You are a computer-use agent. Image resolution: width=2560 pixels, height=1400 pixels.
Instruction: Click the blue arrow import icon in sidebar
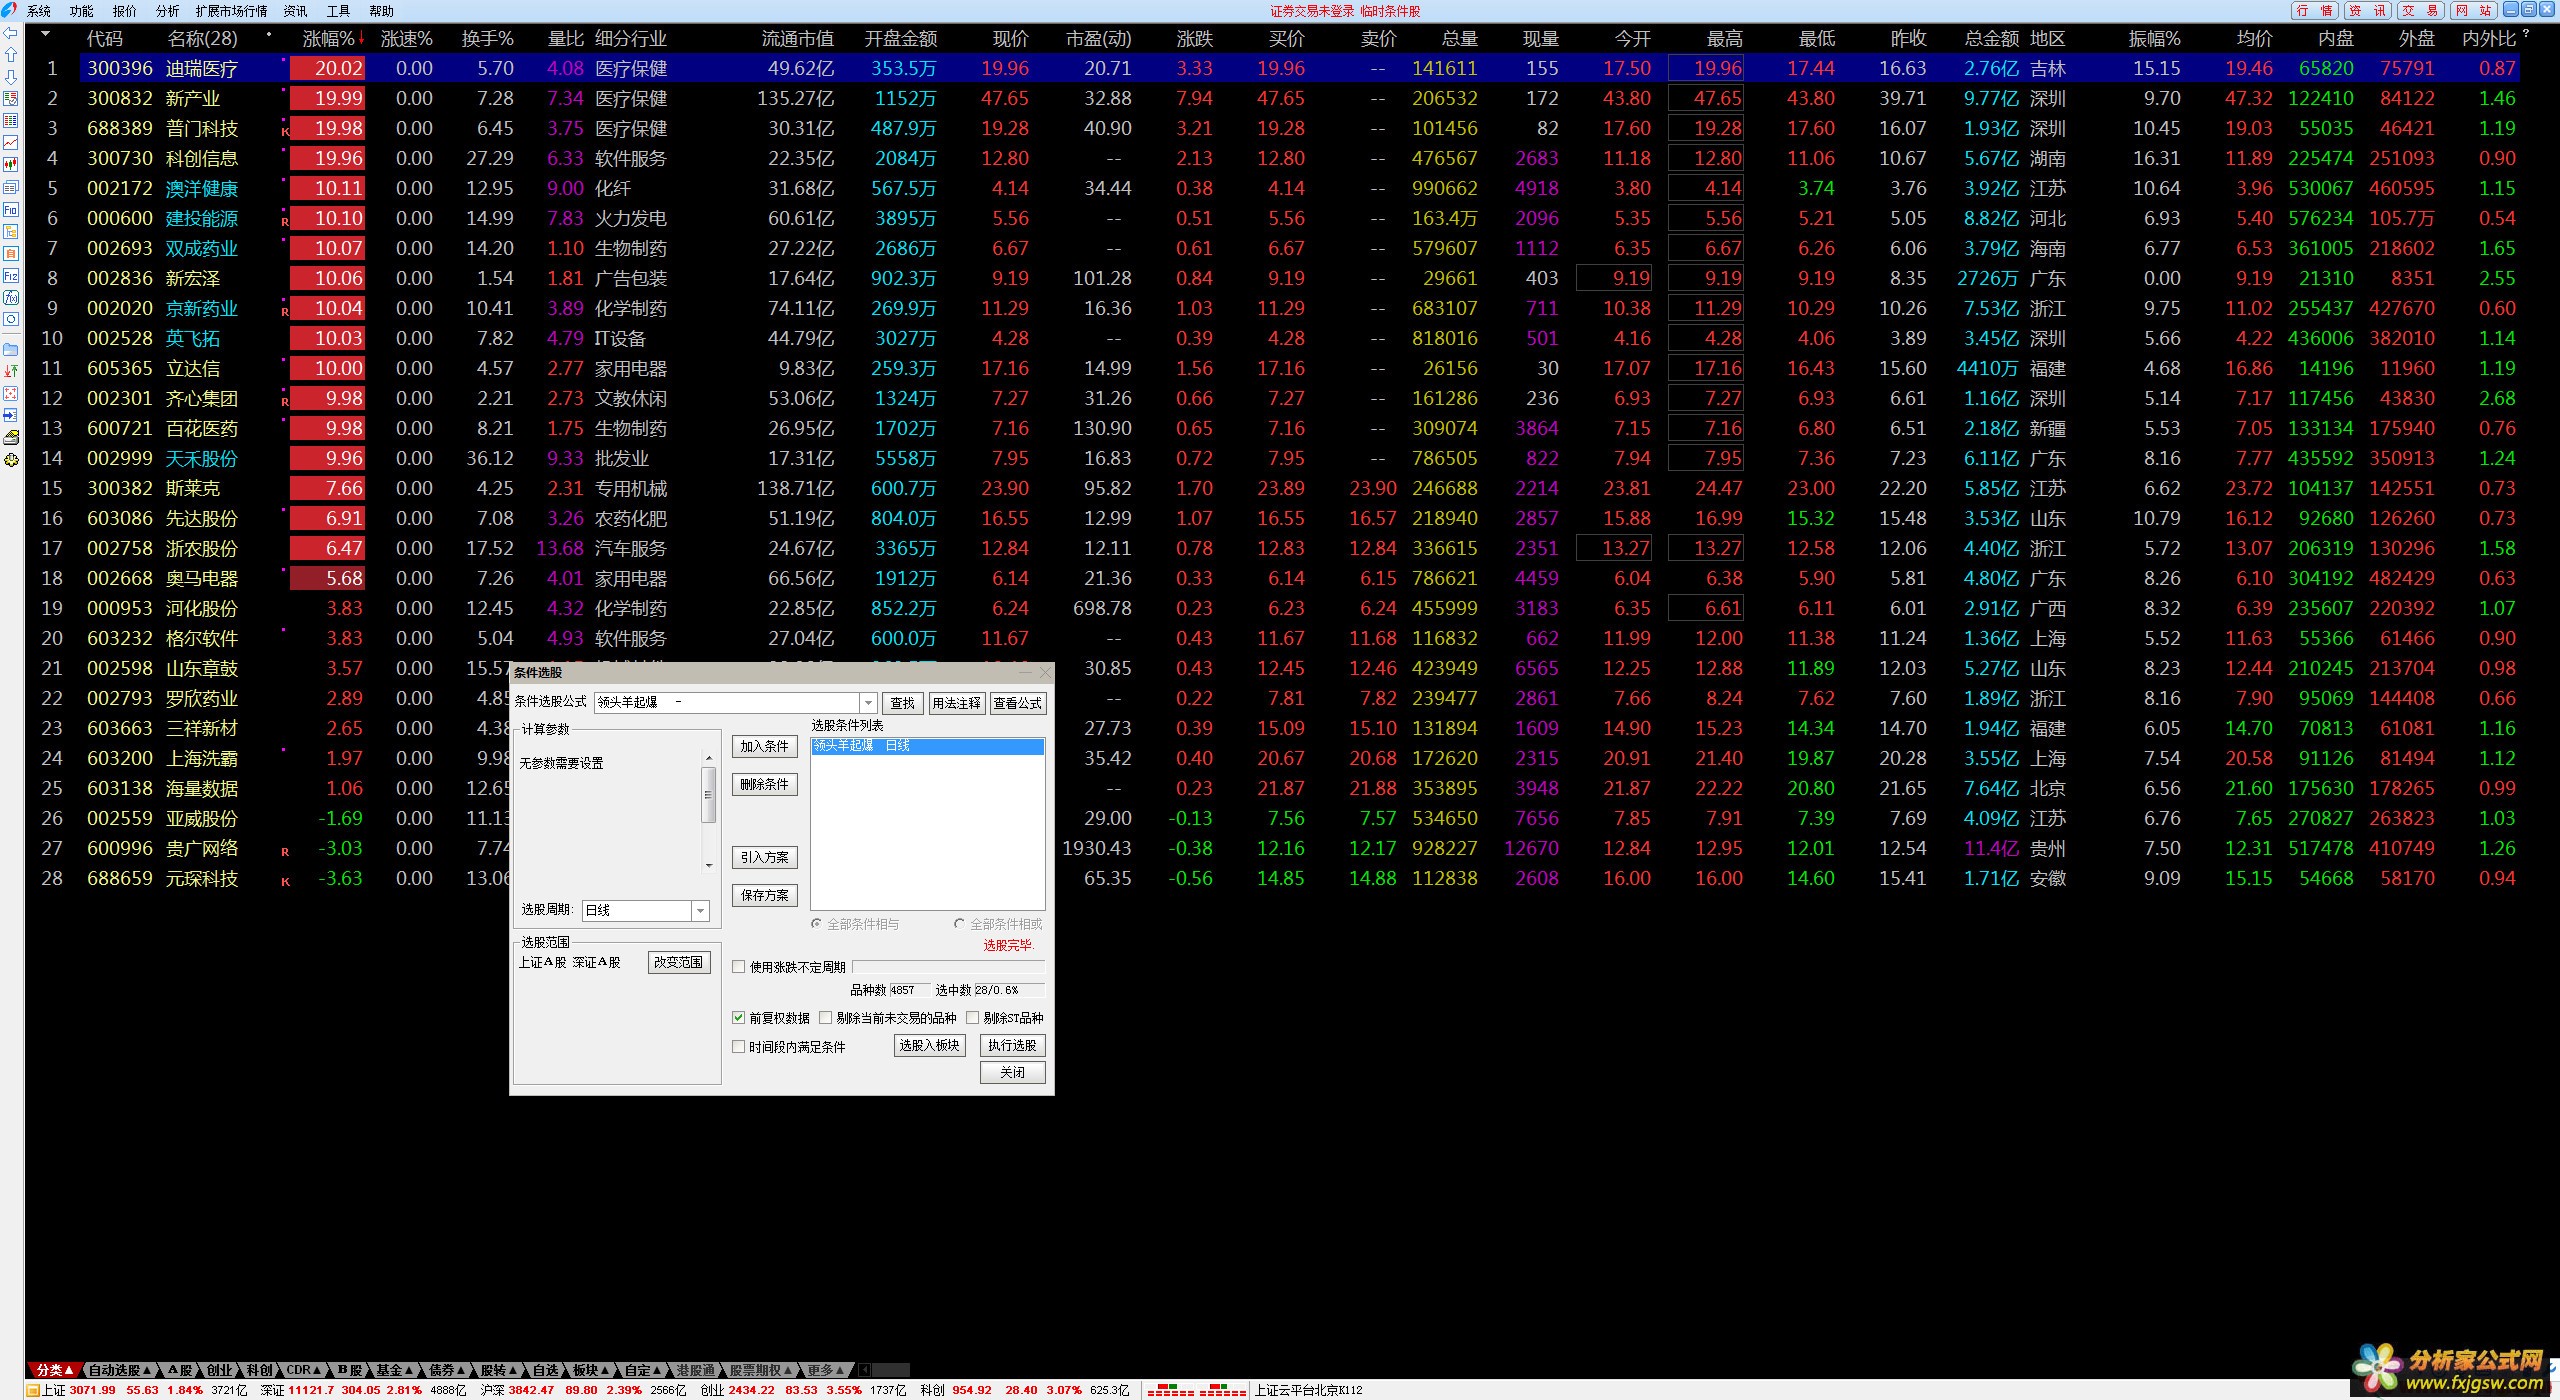pos(11,415)
